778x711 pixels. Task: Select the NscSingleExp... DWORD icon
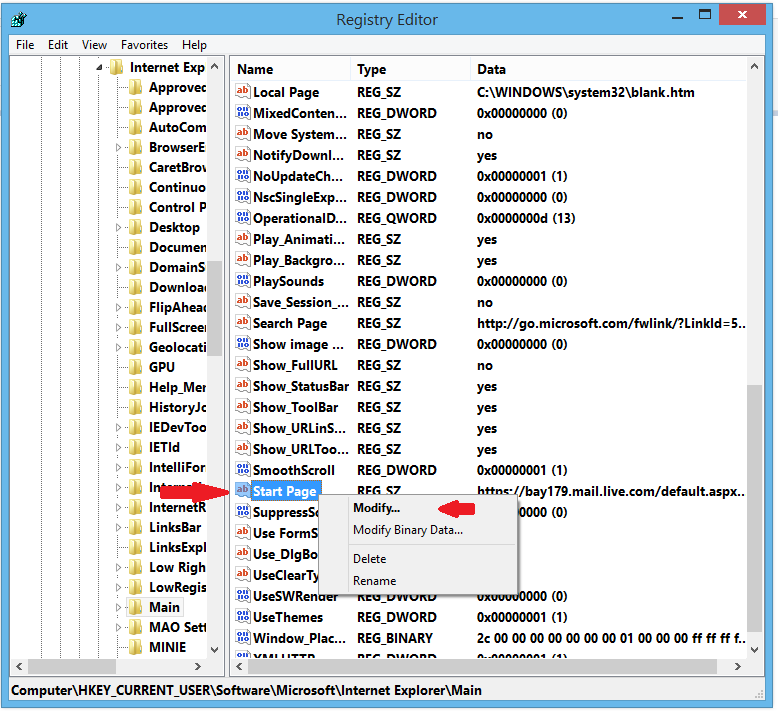[243, 196]
